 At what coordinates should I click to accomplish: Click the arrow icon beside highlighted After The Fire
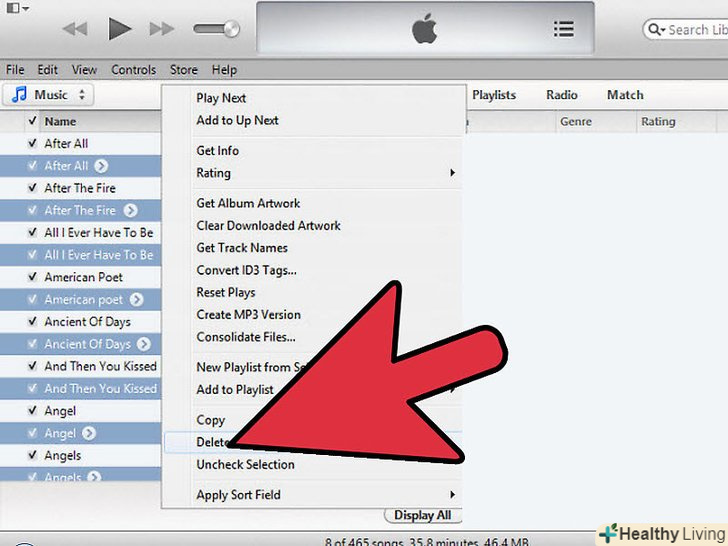[131, 210]
